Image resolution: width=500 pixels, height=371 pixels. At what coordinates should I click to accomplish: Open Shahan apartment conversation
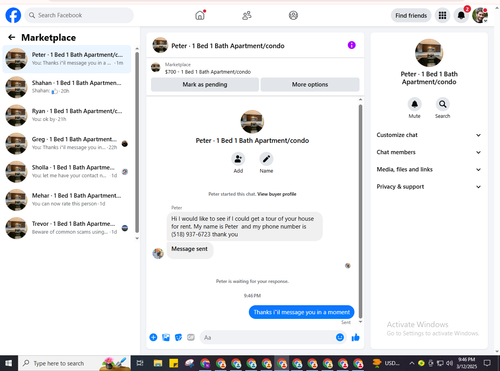coord(67,87)
